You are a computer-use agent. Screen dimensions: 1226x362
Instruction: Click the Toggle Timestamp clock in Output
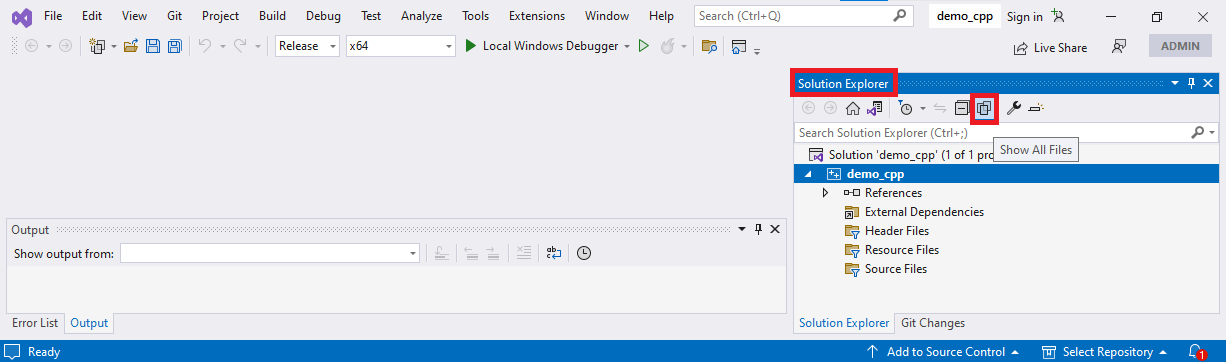pos(584,253)
